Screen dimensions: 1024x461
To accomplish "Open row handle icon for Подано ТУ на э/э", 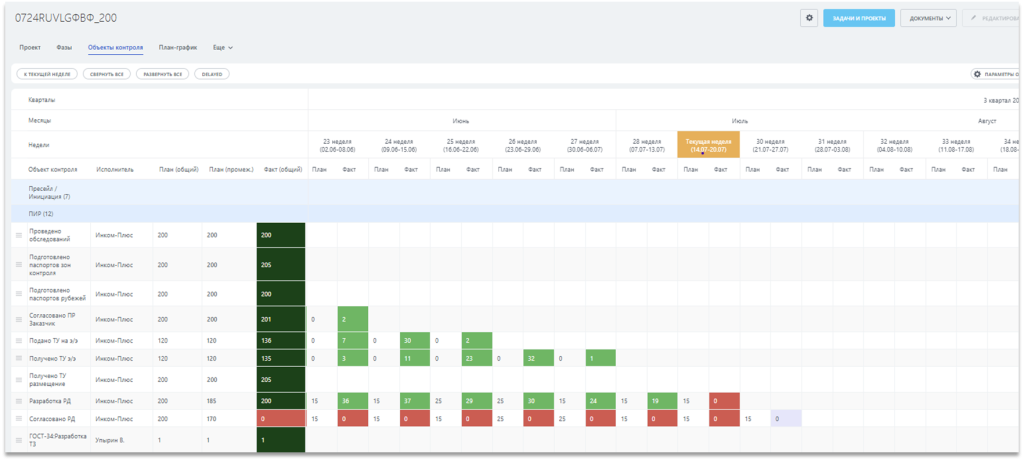I will 18,341.
